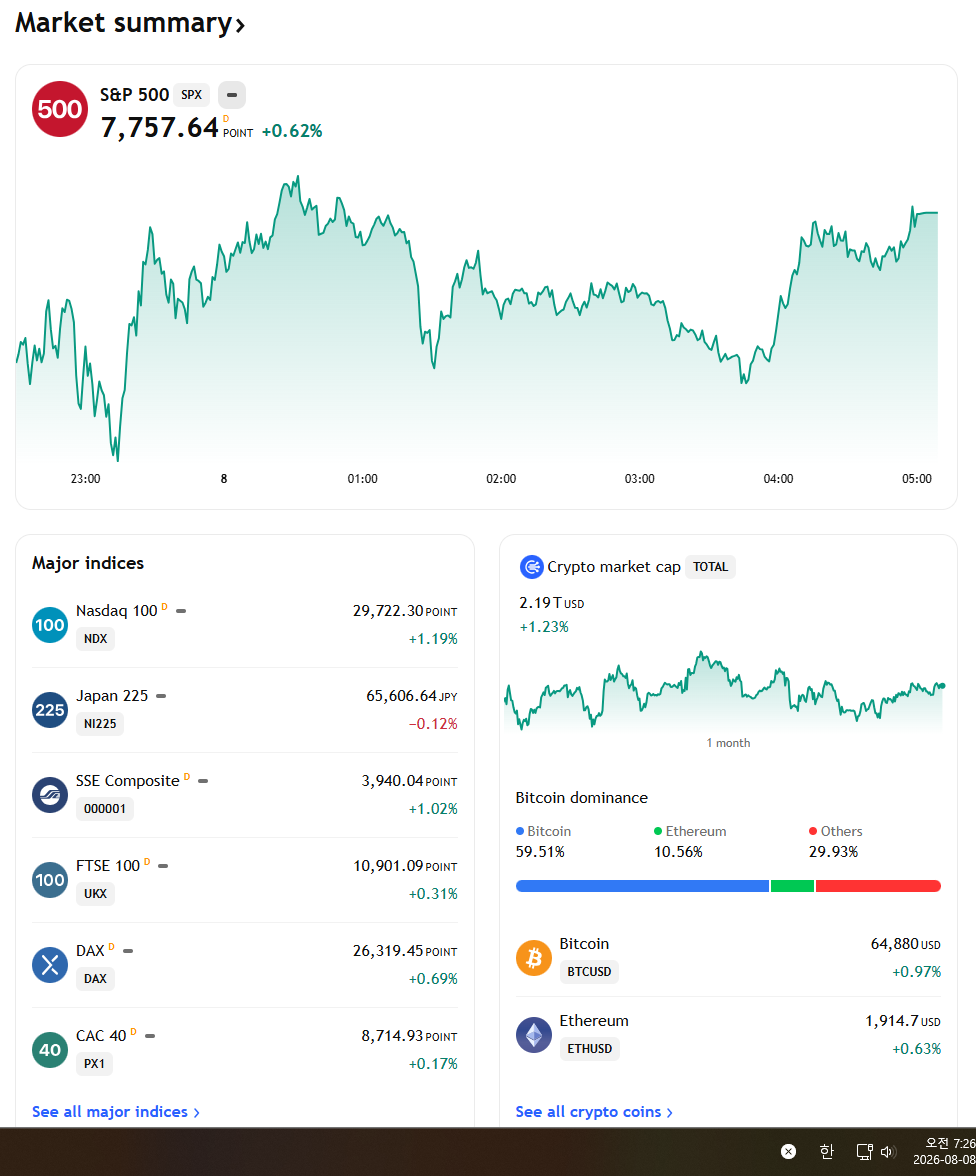
Task: Click the SSE Composite value 3,940.04
Action: [x=392, y=781]
